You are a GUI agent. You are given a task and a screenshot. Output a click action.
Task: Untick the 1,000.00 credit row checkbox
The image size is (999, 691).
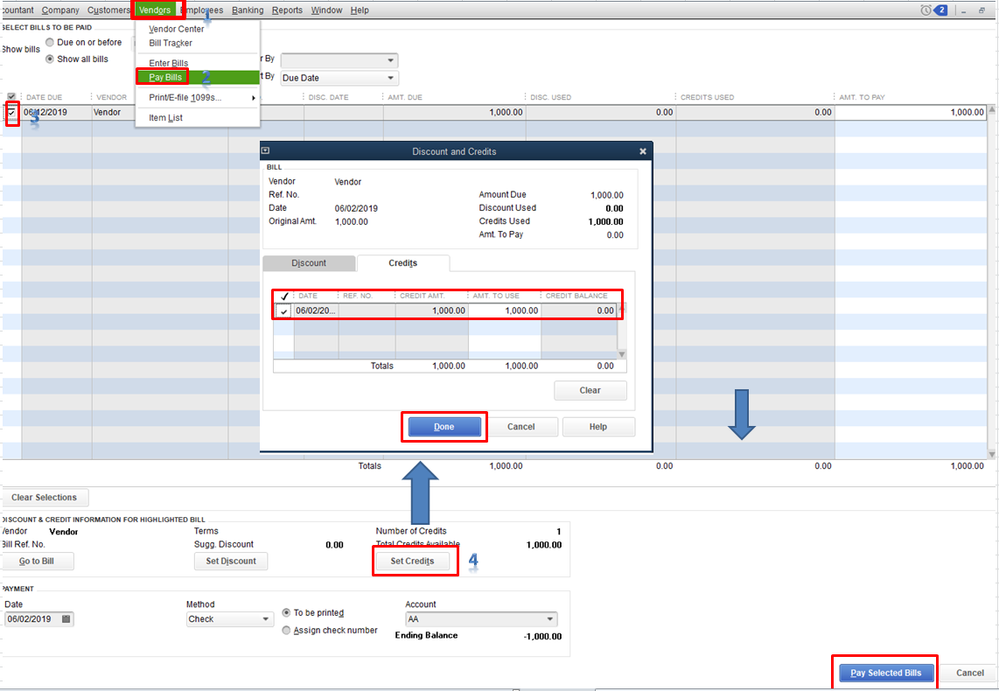point(284,311)
